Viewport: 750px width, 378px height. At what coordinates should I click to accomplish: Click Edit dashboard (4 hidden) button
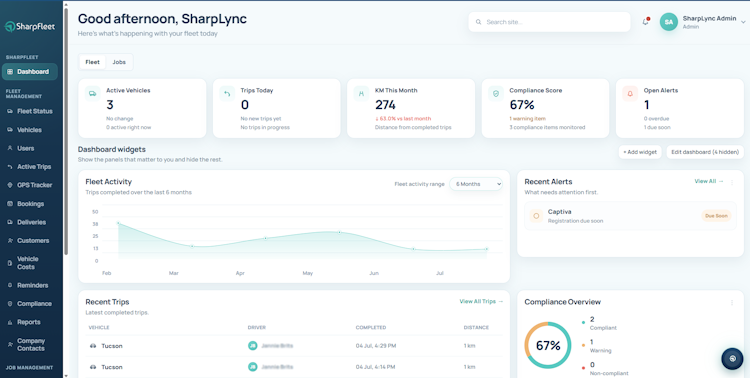705,152
